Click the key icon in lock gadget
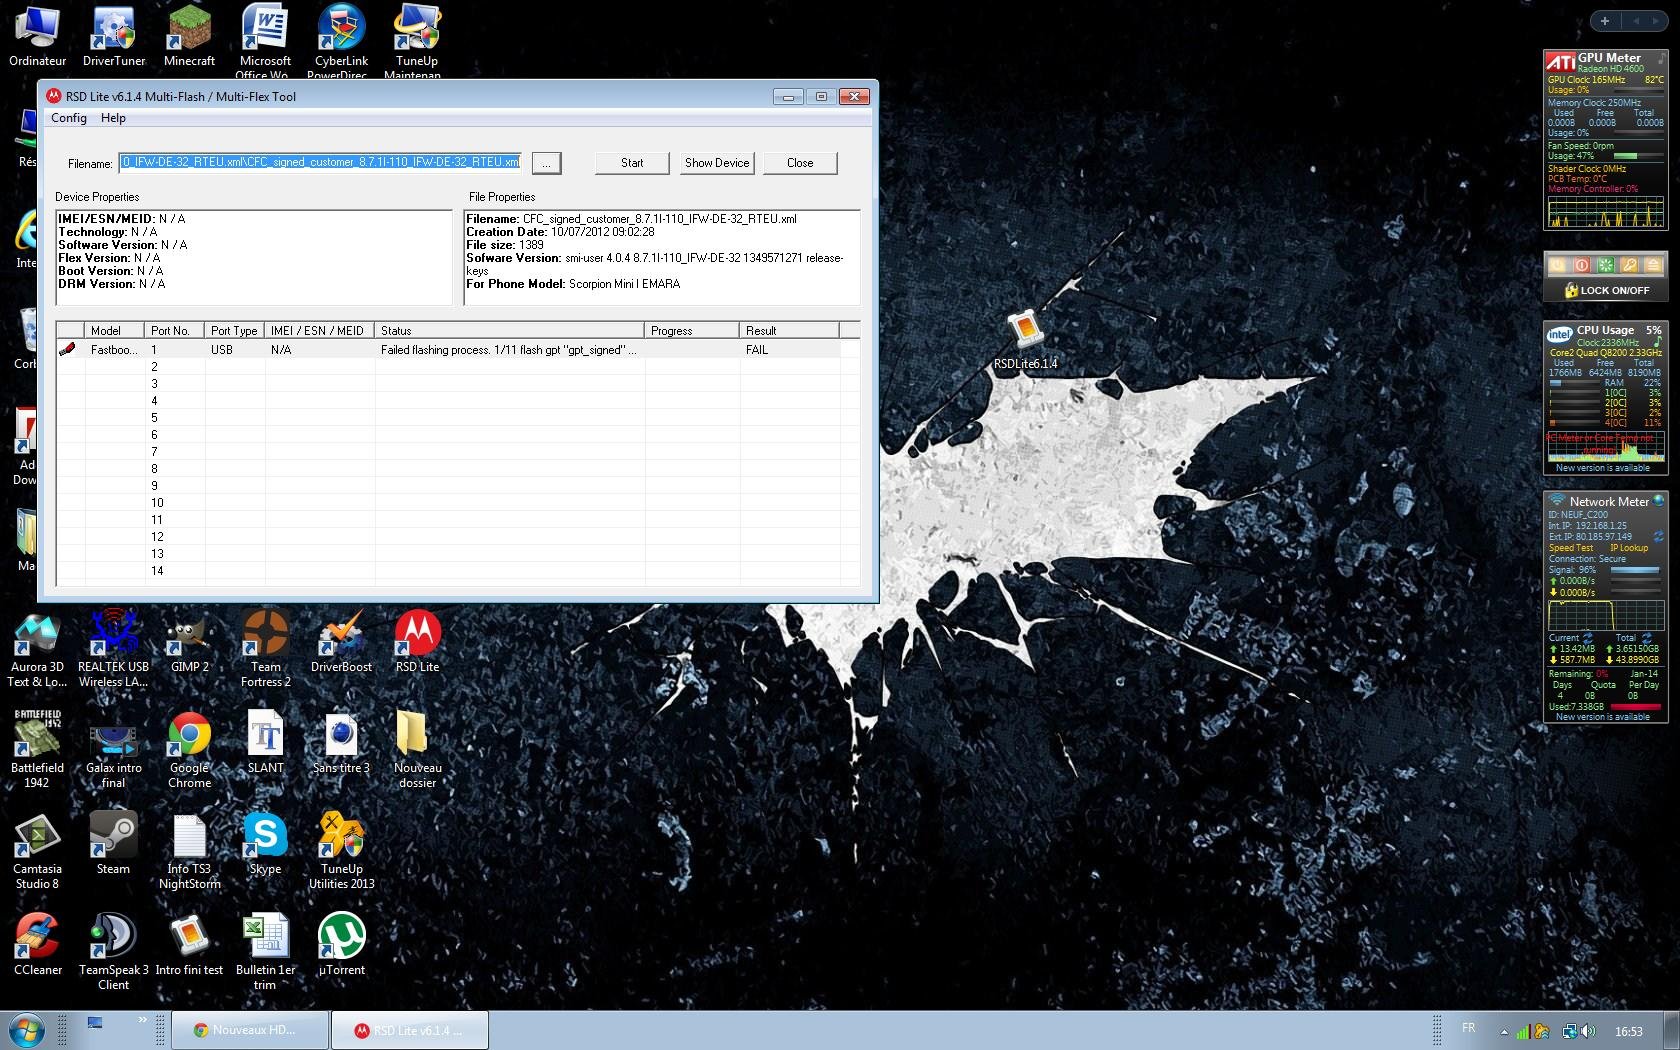Viewport: 1680px width, 1050px height. pos(1629,265)
